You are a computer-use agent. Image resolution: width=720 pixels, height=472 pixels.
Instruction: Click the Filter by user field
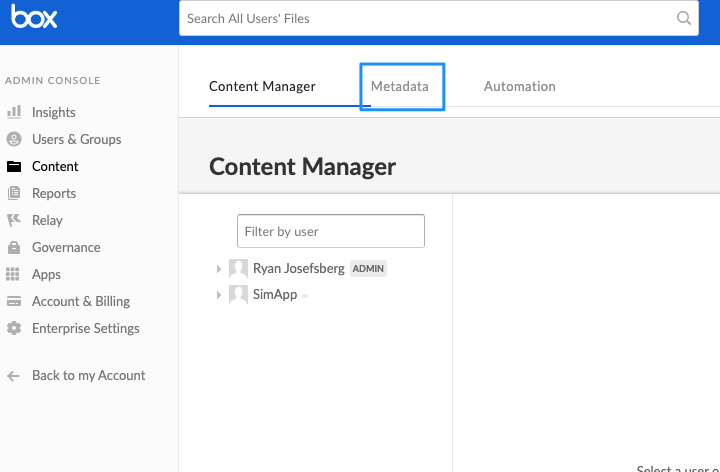(330, 231)
